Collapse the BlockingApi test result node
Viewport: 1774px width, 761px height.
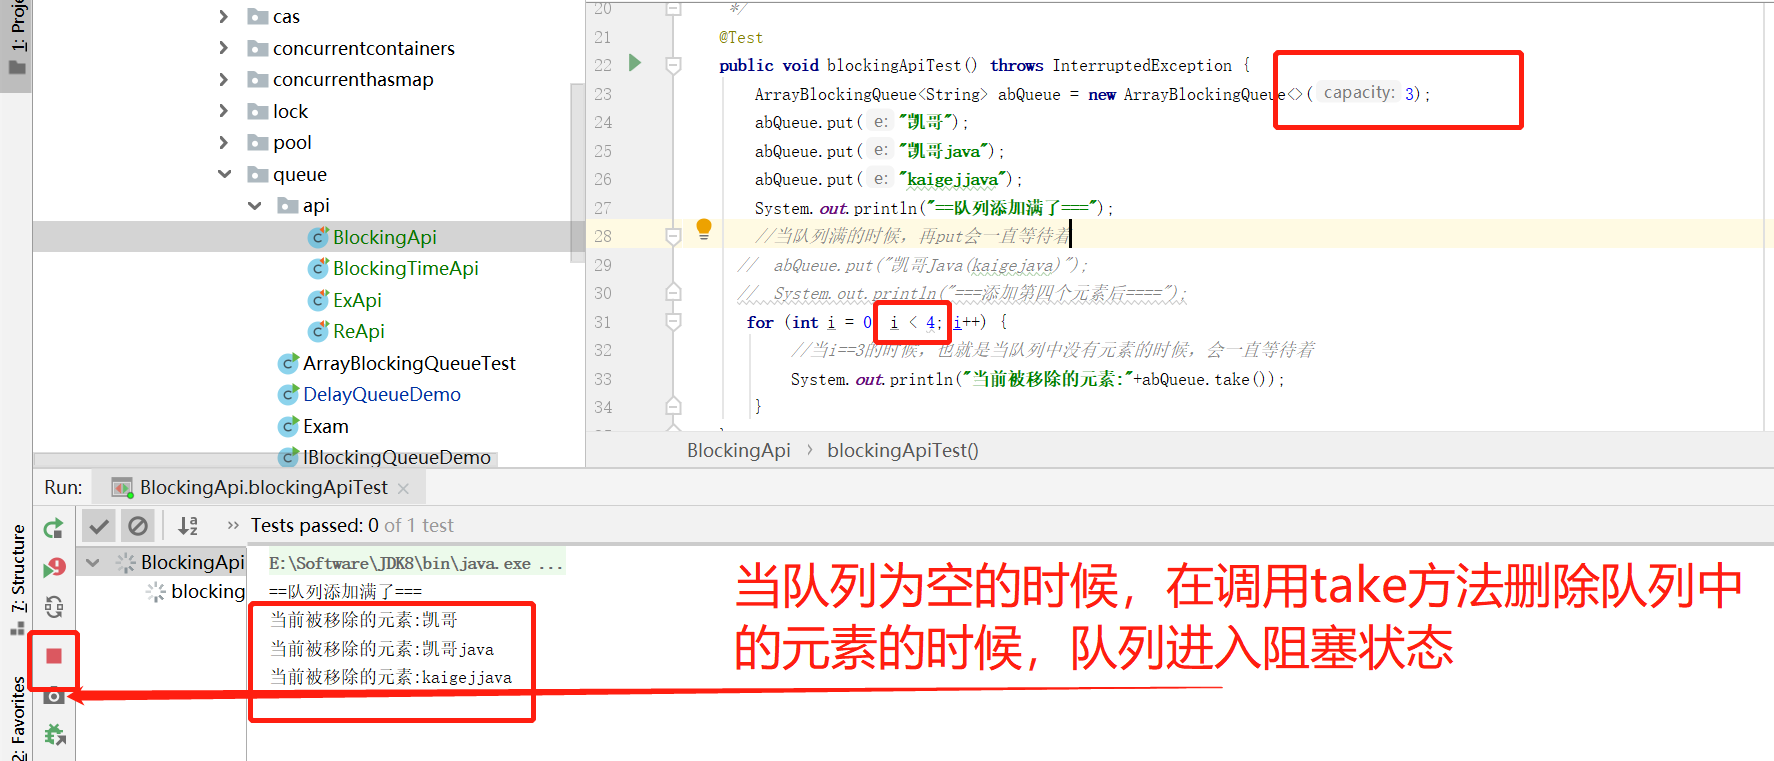click(x=93, y=562)
